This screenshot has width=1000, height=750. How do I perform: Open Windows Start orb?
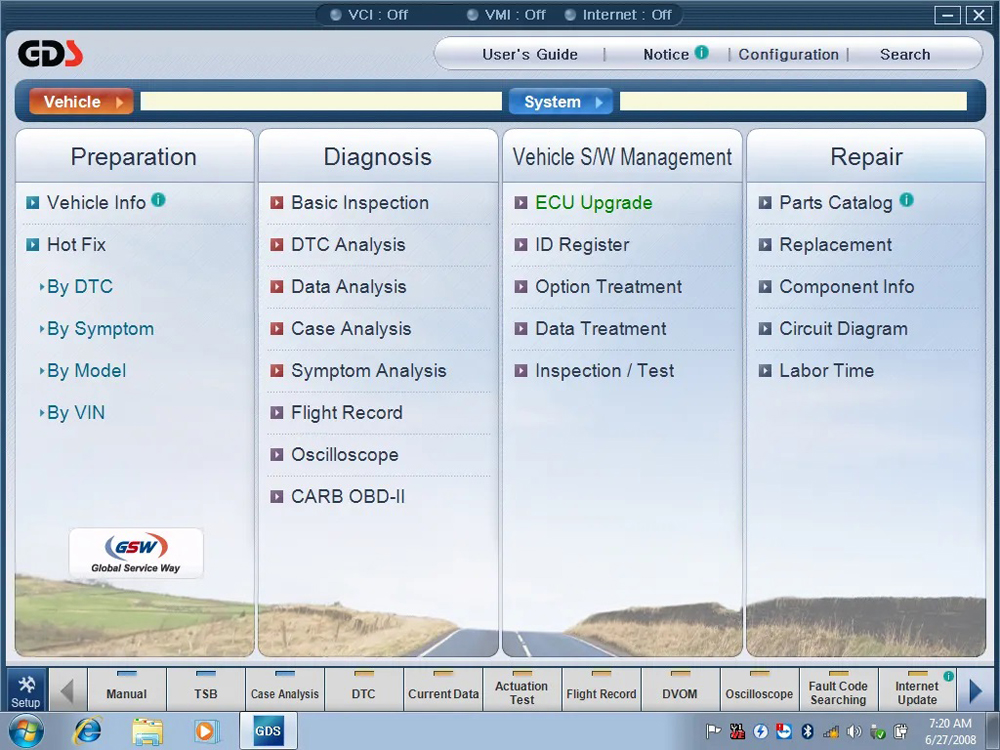26,731
